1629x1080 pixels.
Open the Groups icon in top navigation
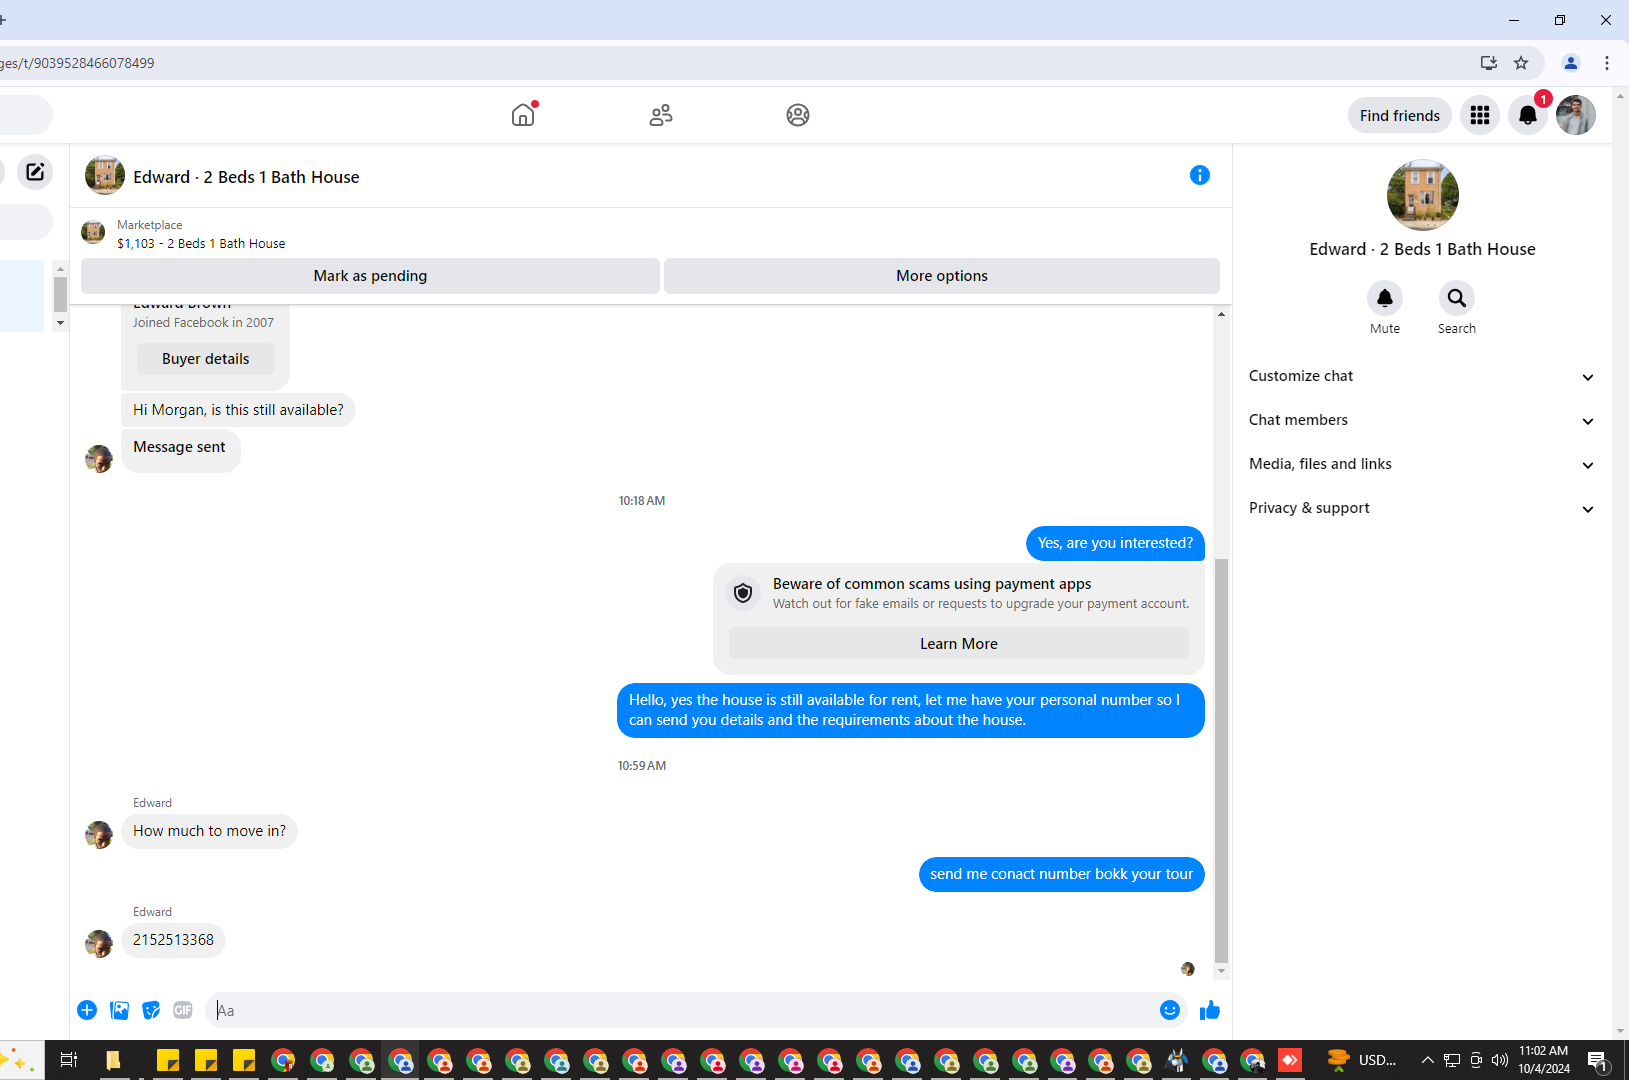coord(798,115)
